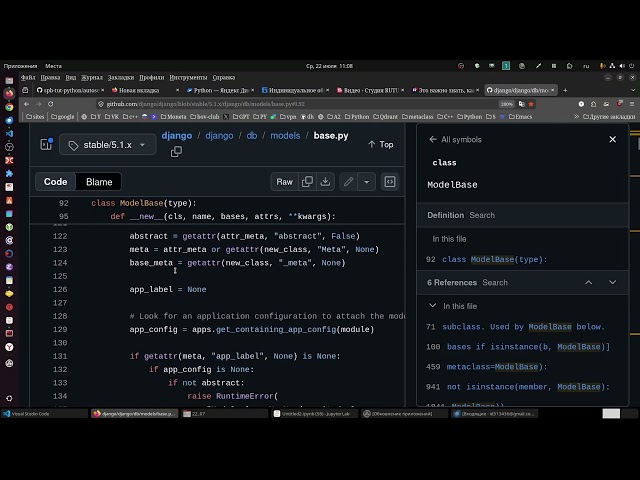
Task: Open the Firefox application menu hamburger
Action: 632,104
